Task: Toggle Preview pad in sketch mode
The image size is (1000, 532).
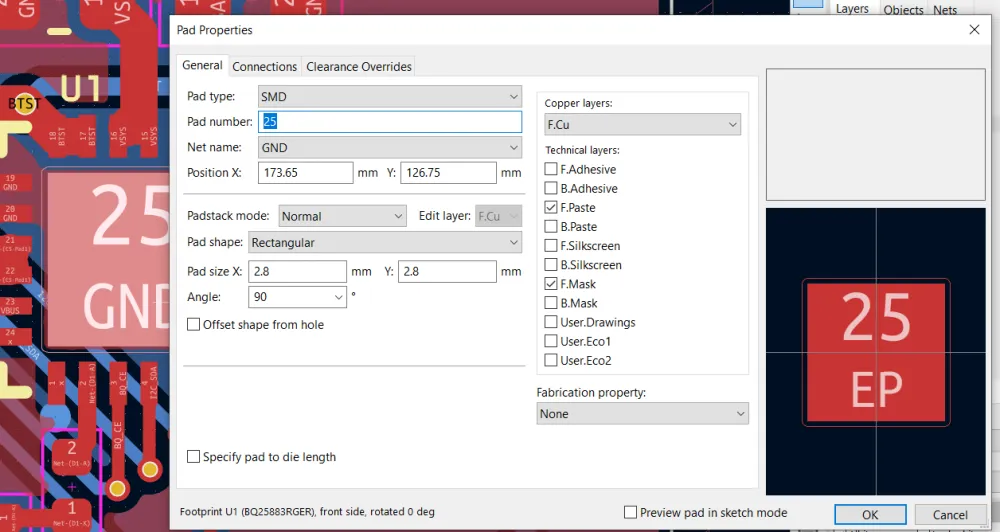Action: (630, 513)
